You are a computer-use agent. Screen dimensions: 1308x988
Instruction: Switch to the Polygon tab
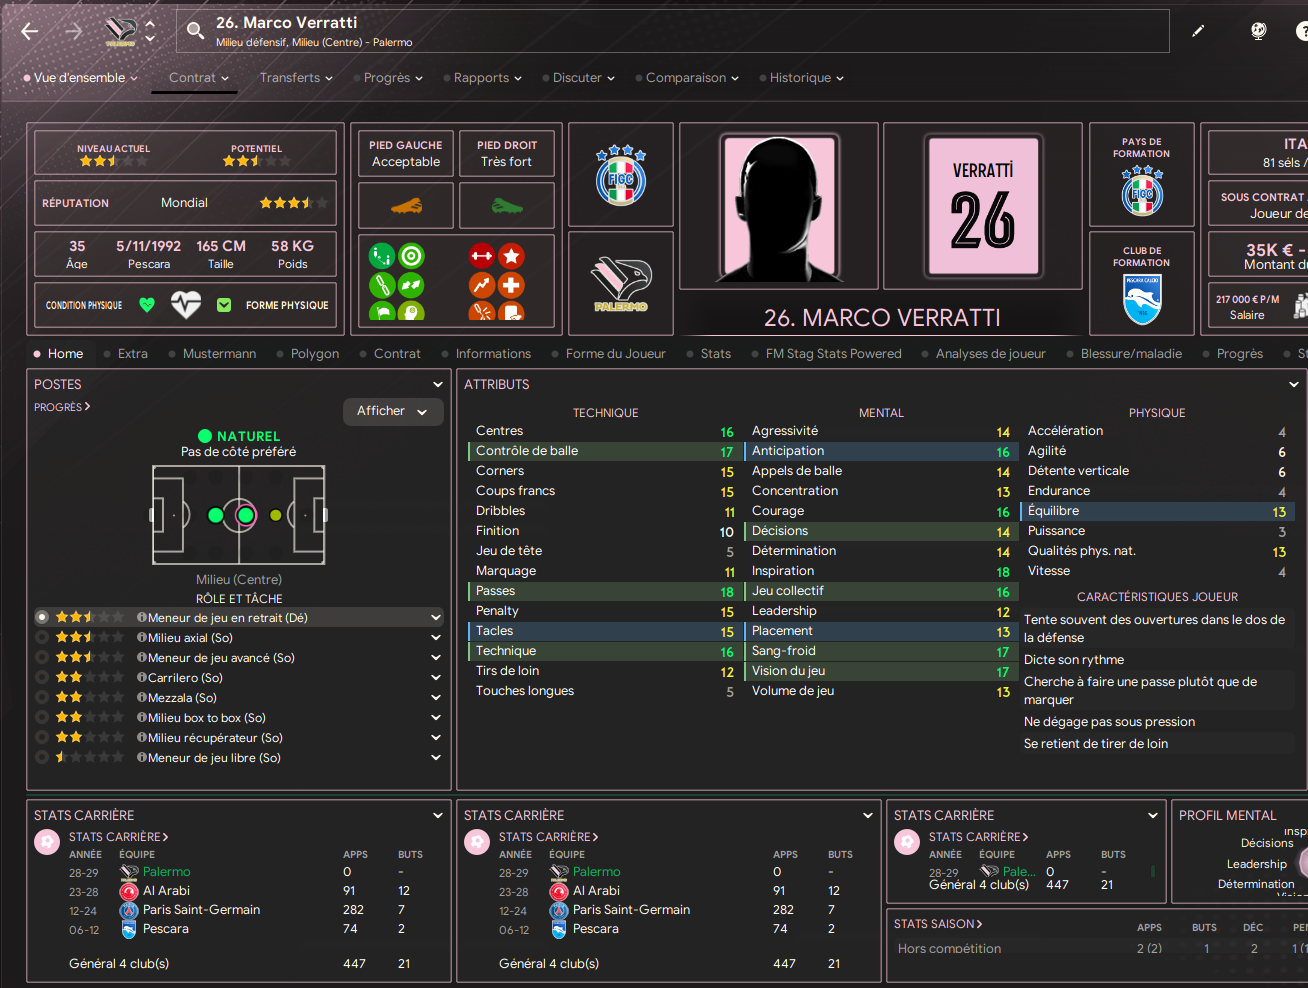(315, 354)
